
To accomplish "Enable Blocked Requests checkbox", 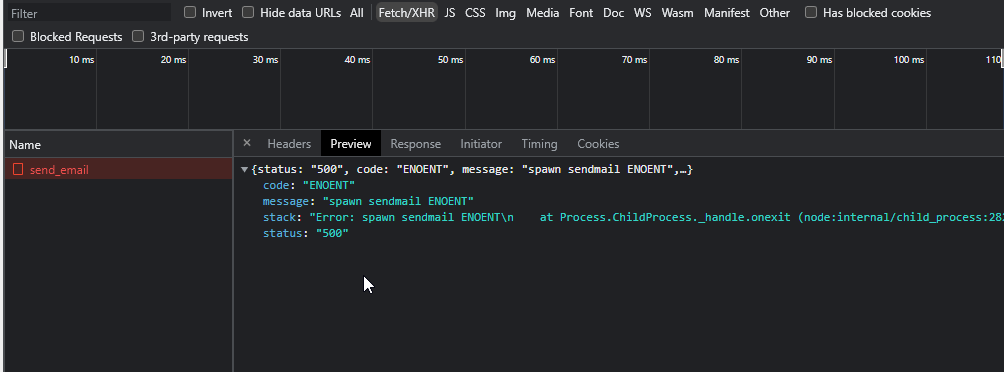I will coord(18,36).
